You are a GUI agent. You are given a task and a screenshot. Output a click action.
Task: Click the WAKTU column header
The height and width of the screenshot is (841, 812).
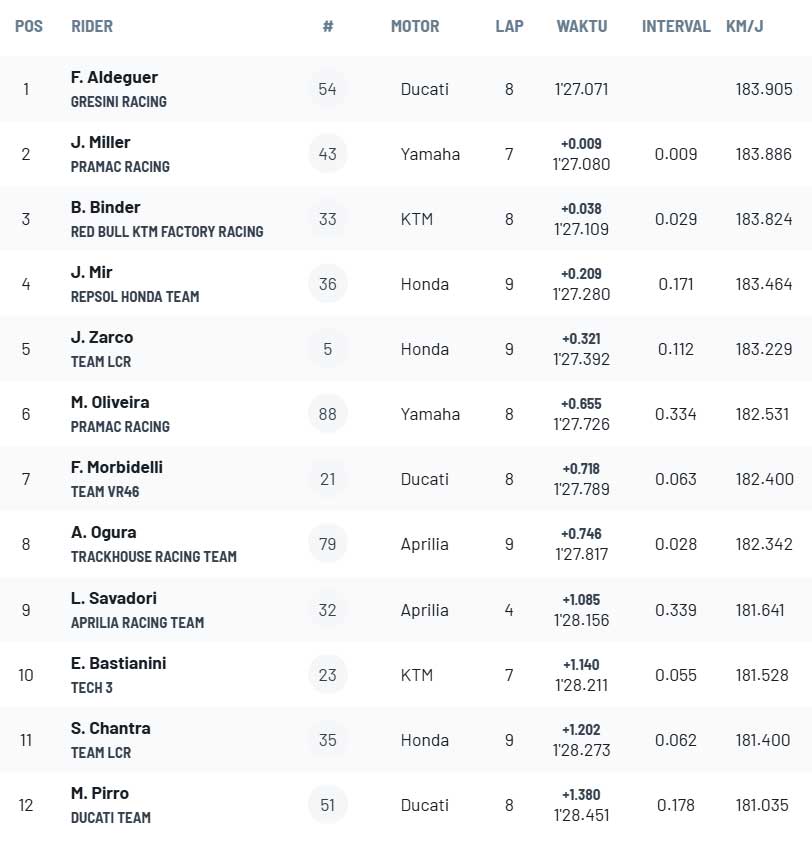pos(582,26)
